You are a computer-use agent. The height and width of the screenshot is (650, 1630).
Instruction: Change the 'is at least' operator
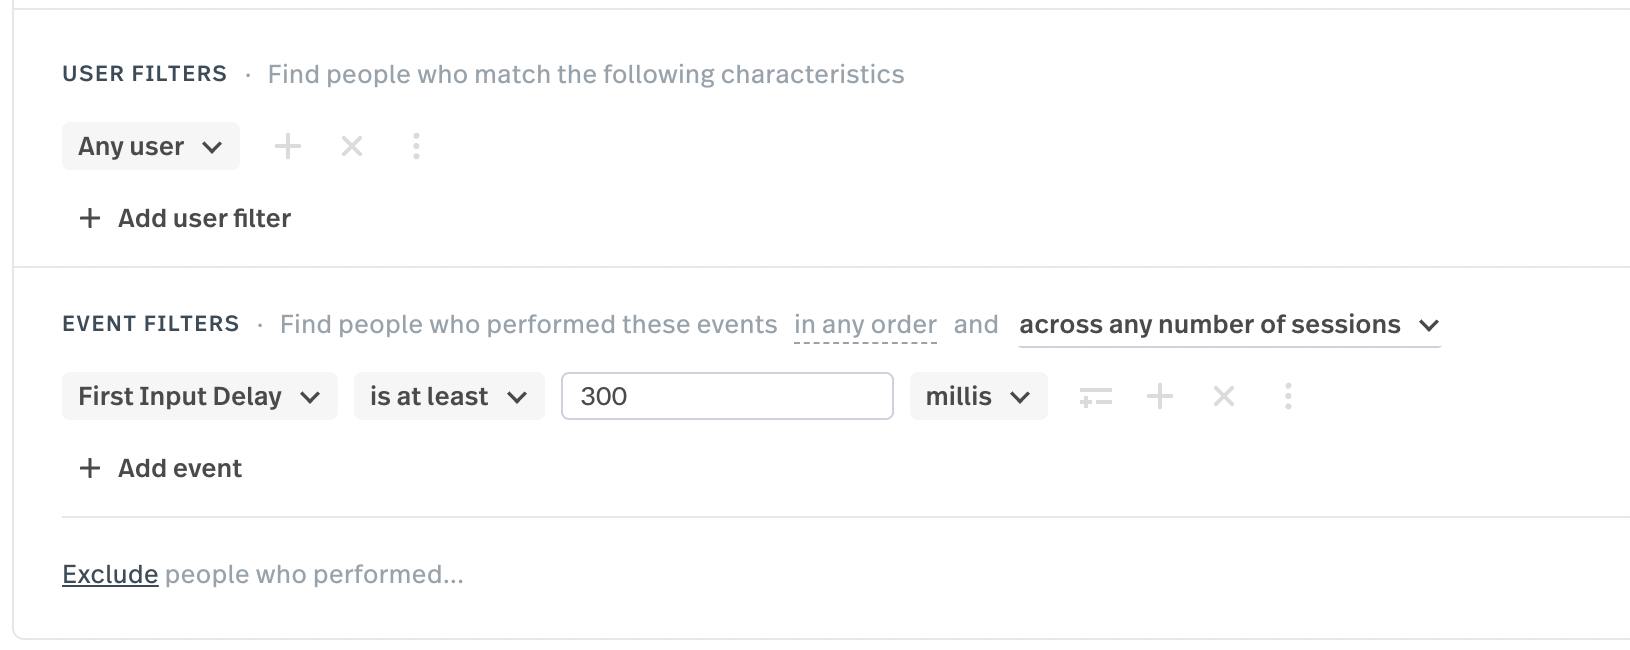click(448, 397)
